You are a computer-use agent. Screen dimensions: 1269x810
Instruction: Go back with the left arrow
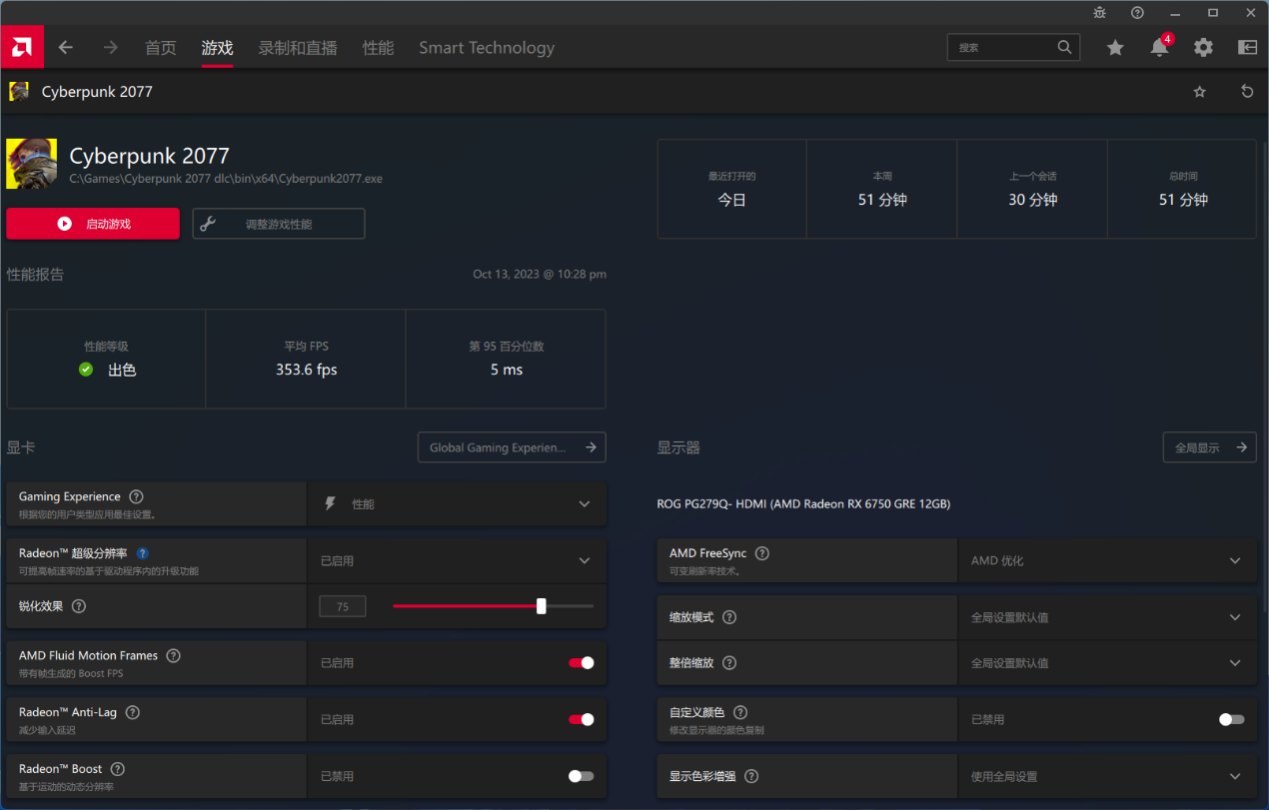(x=66, y=47)
